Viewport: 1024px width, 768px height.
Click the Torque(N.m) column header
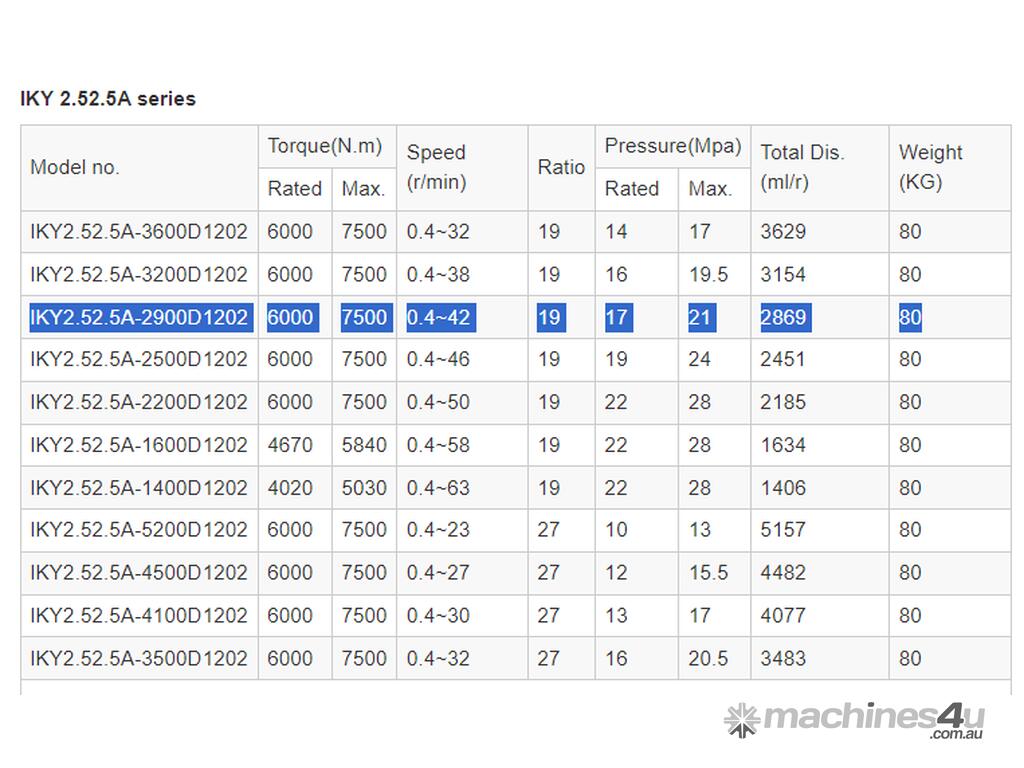(x=325, y=146)
